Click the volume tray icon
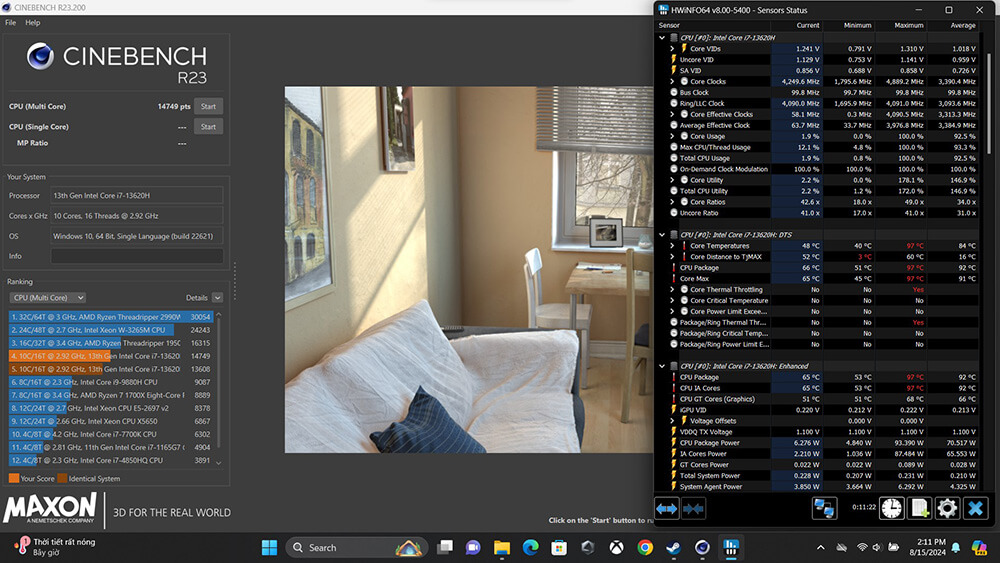Viewport: 1000px width, 563px height. (x=877, y=548)
